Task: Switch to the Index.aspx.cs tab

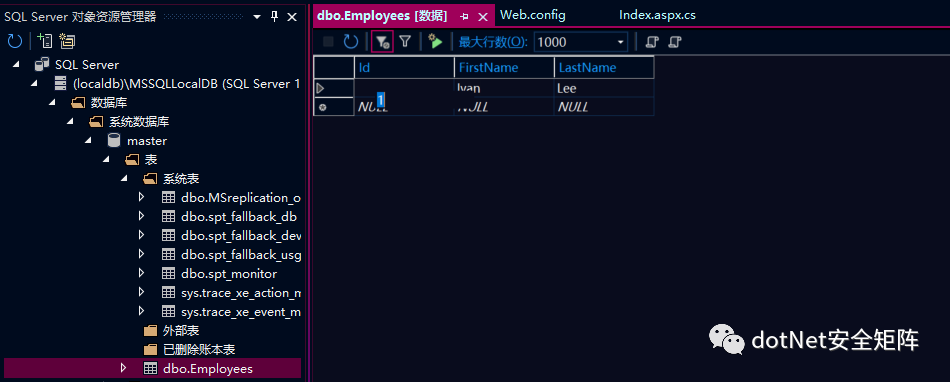Action: pyautogui.click(x=657, y=15)
